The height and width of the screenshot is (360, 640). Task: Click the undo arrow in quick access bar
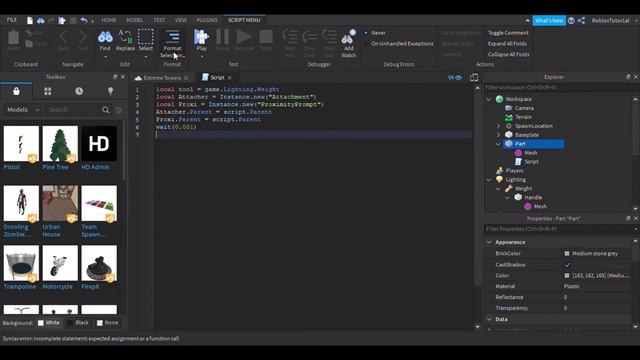(84, 20)
